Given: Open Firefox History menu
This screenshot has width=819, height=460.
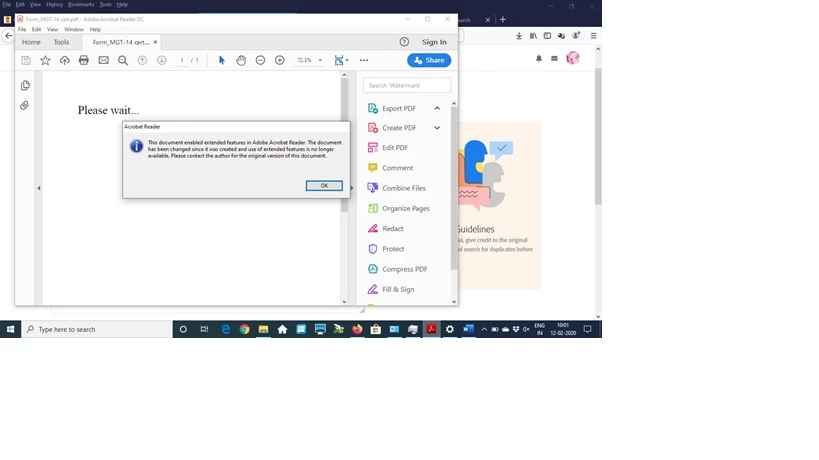Looking at the screenshot, I should coord(54,5).
